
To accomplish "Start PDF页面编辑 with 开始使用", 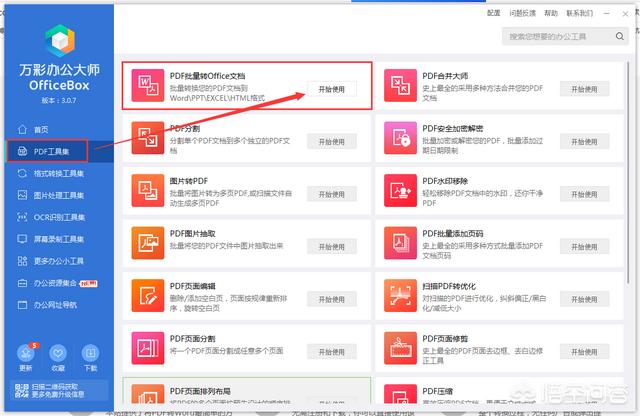I will pyautogui.click(x=331, y=299).
